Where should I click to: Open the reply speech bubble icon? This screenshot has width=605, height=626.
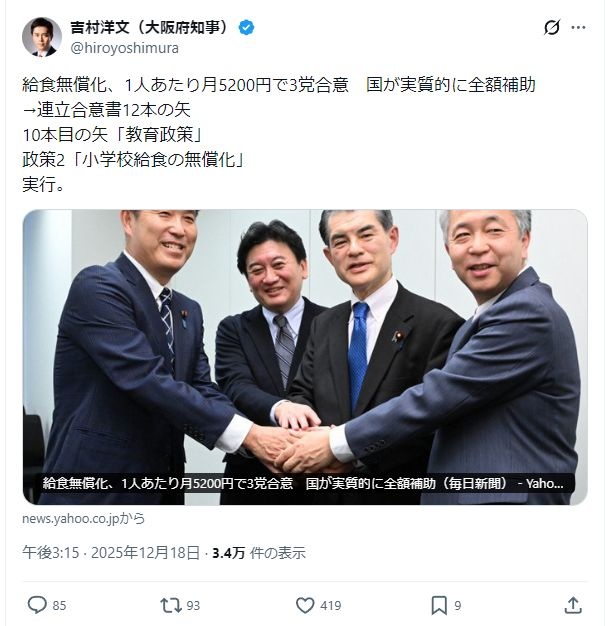coord(37,605)
